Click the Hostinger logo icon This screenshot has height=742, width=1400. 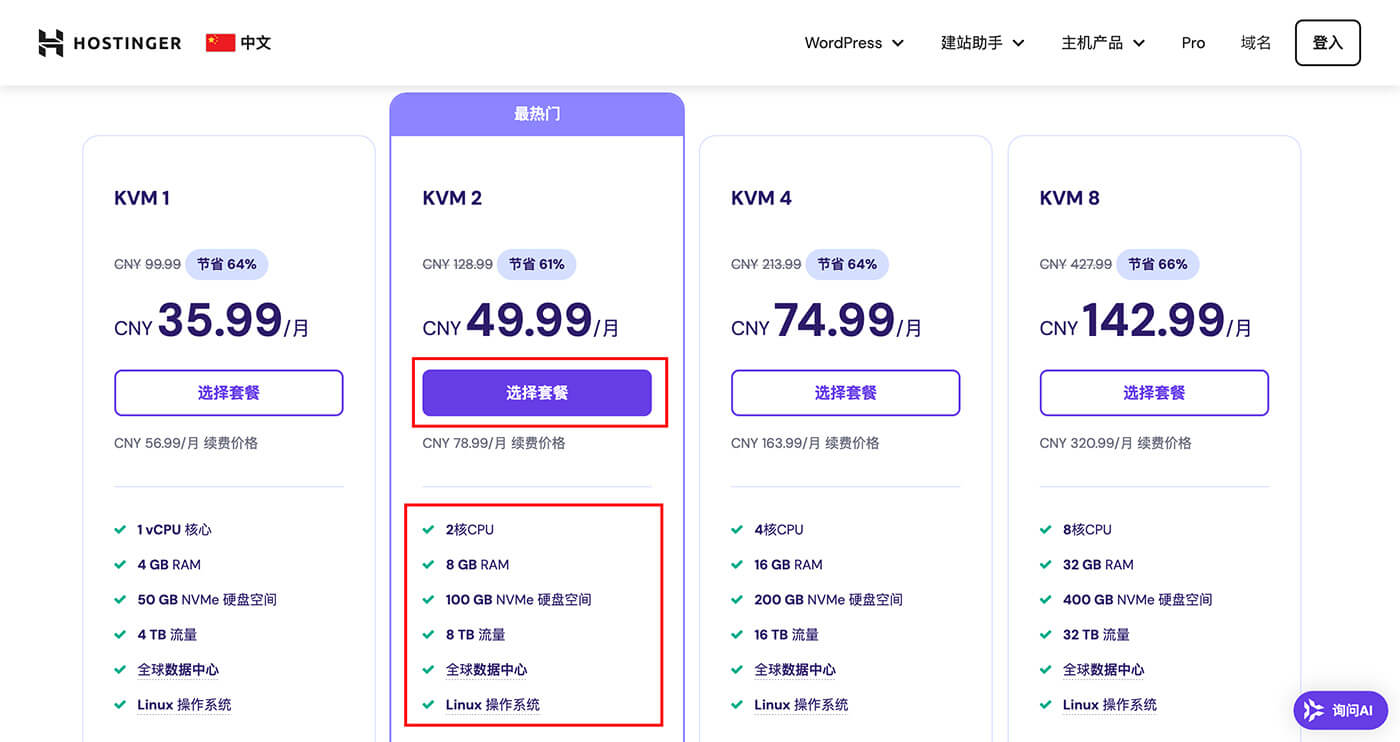pyautogui.click(x=51, y=43)
